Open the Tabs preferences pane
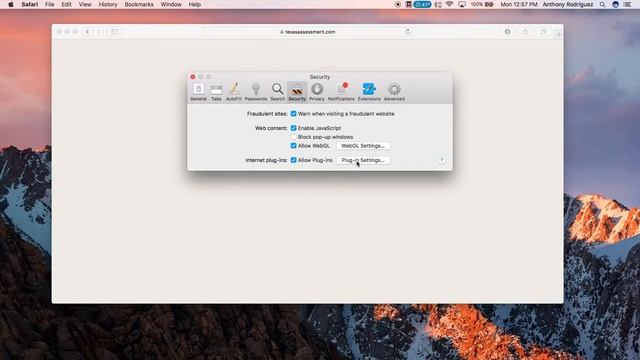Image resolution: width=640 pixels, height=360 pixels. tap(216, 92)
